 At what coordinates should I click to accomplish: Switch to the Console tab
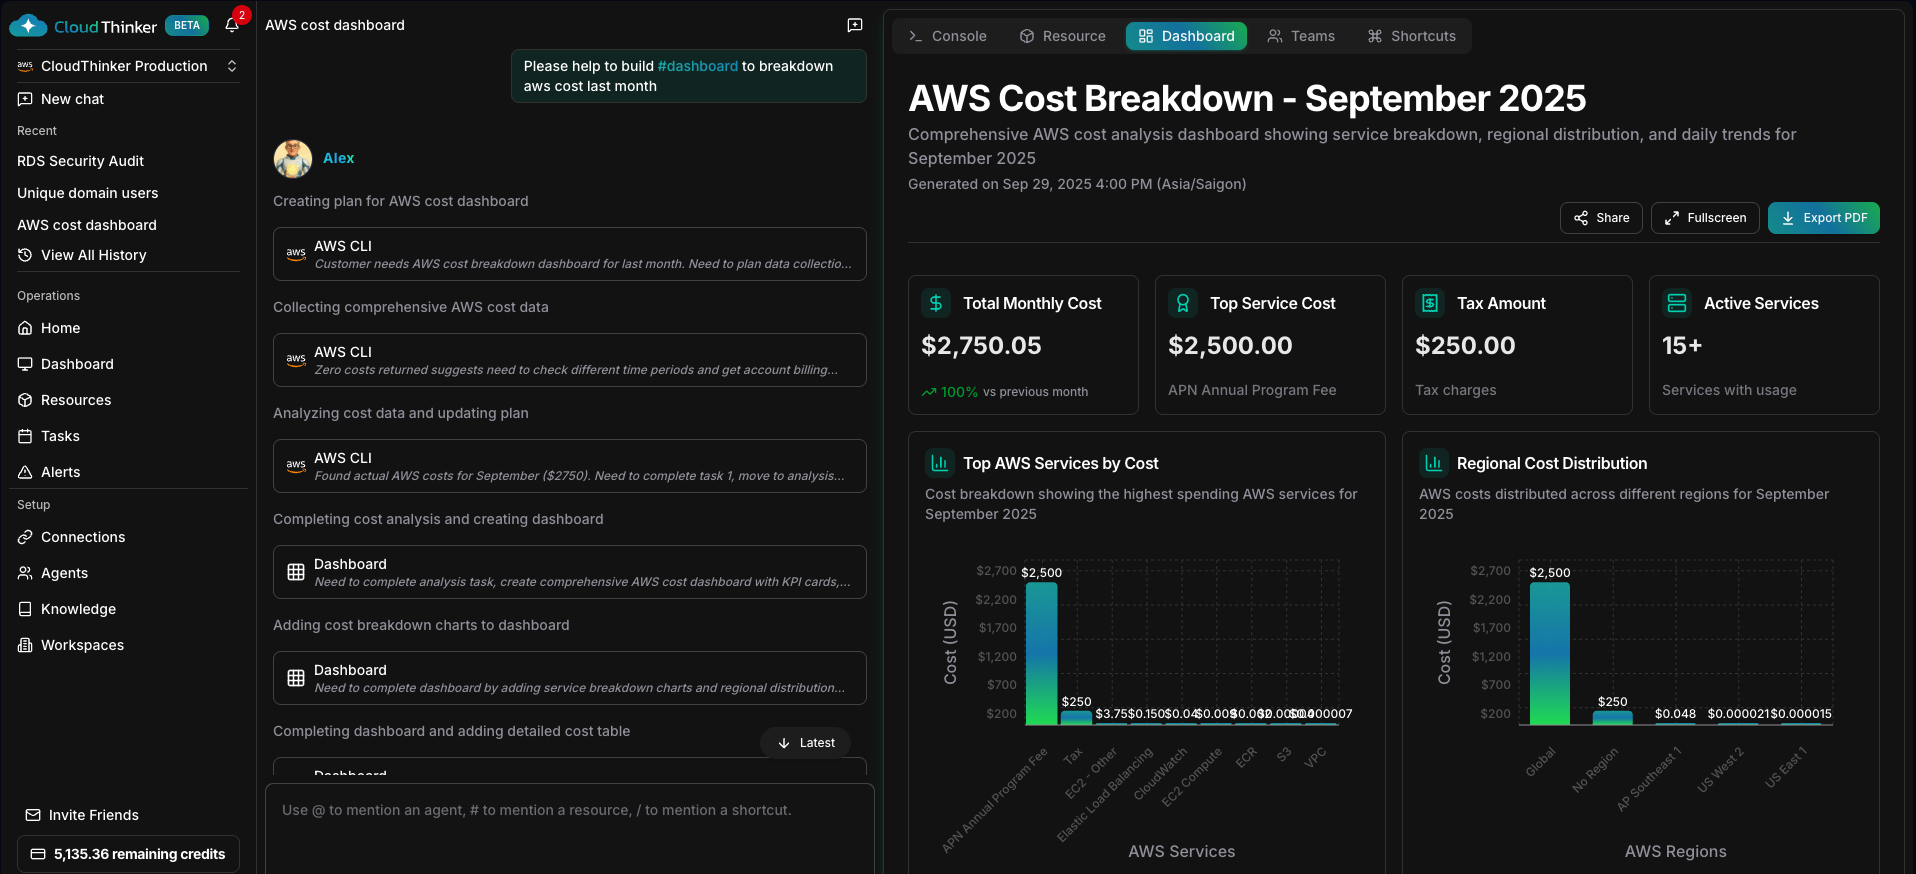click(947, 36)
